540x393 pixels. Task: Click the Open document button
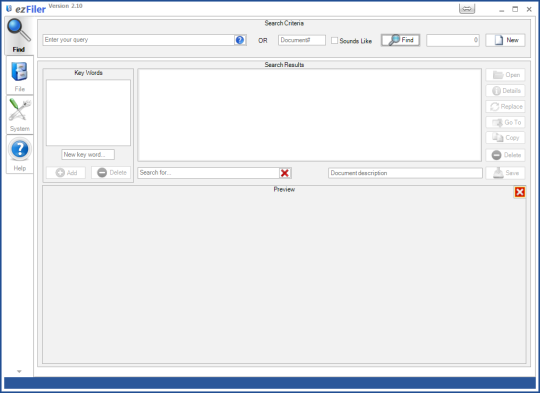[x=505, y=75]
